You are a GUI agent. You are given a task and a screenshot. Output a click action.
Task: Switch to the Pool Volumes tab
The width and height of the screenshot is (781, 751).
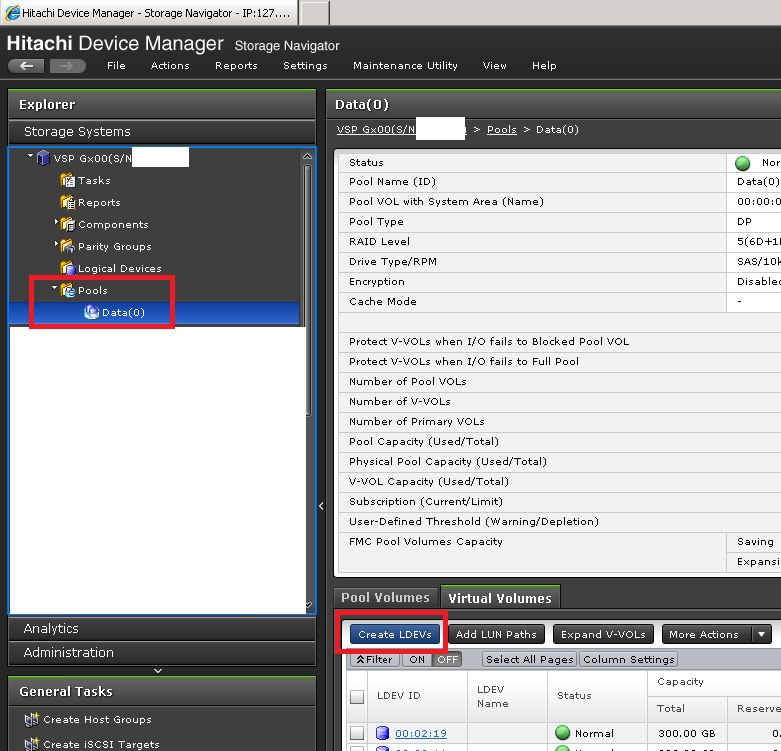pos(386,598)
